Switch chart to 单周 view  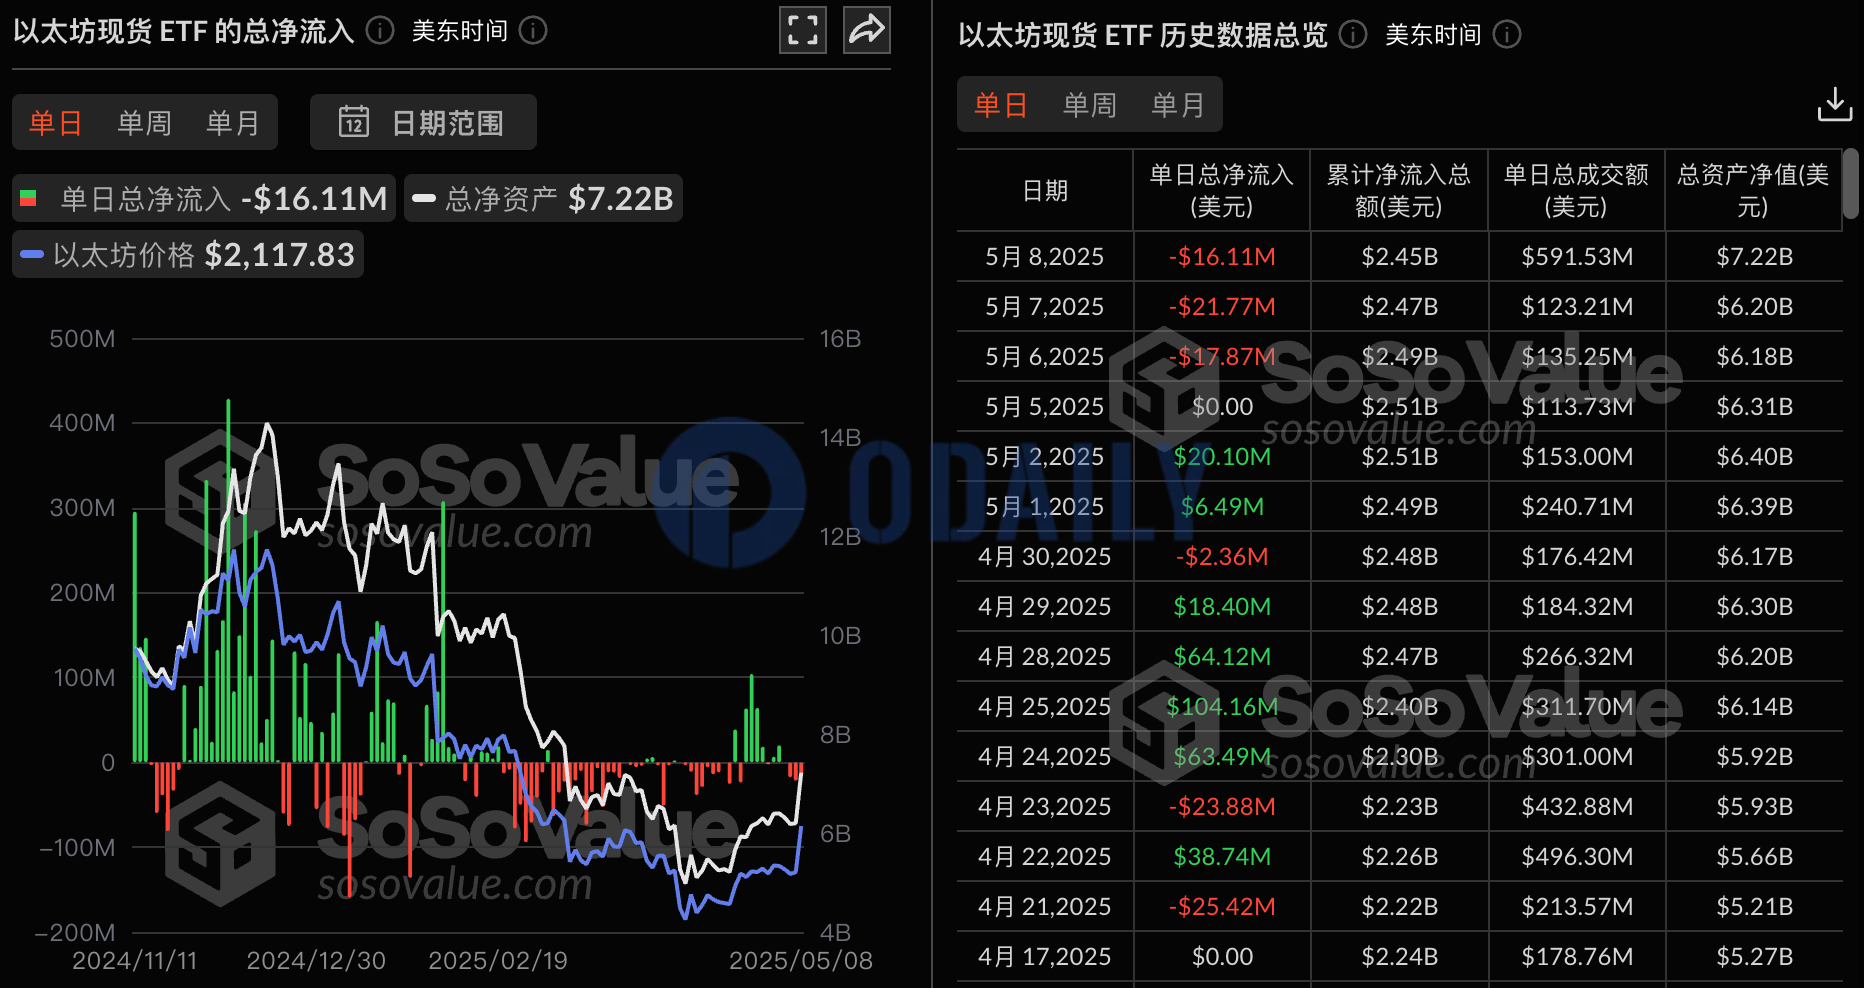pyautogui.click(x=144, y=123)
